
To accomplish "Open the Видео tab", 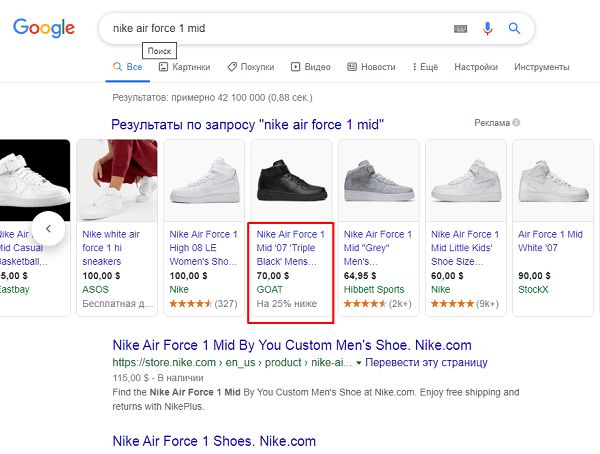I will [311, 67].
